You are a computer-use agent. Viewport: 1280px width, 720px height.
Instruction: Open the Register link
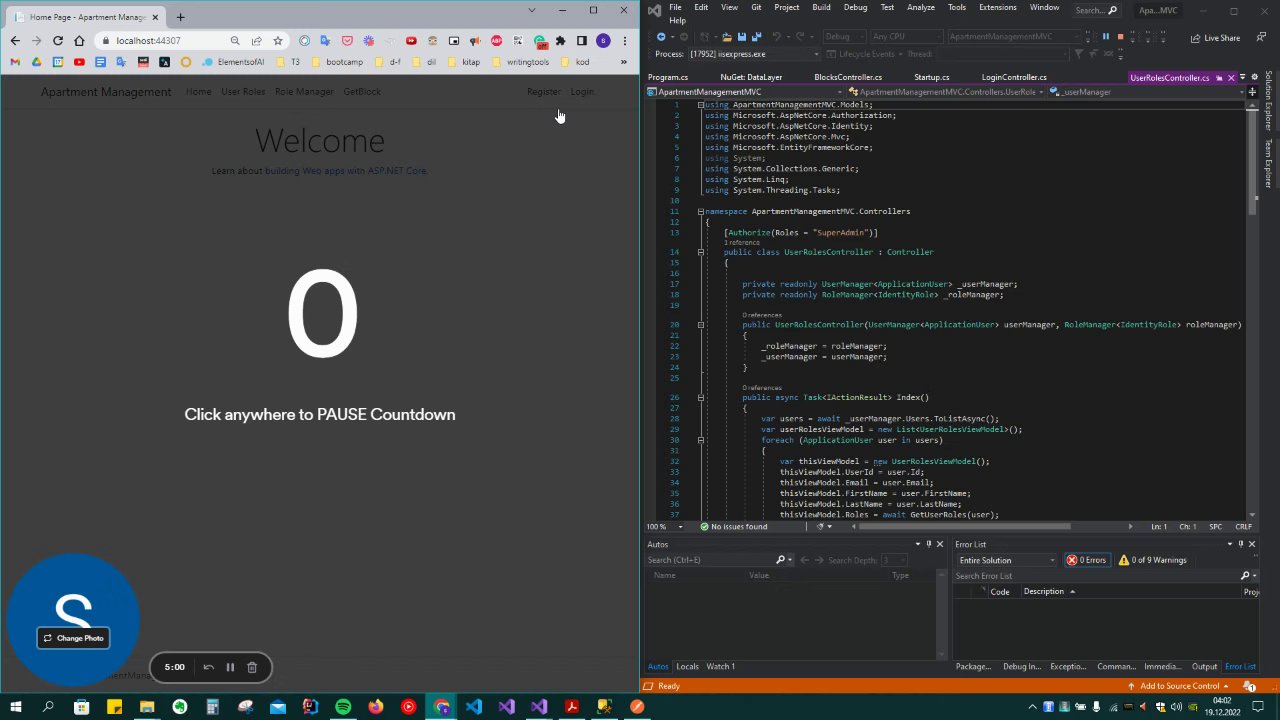[543, 92]
